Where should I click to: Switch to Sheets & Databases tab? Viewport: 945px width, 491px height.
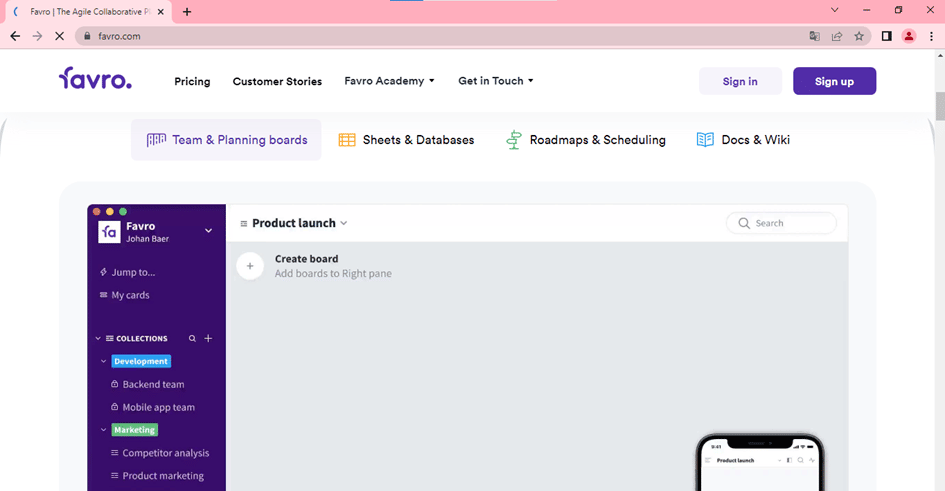(406, 140)
